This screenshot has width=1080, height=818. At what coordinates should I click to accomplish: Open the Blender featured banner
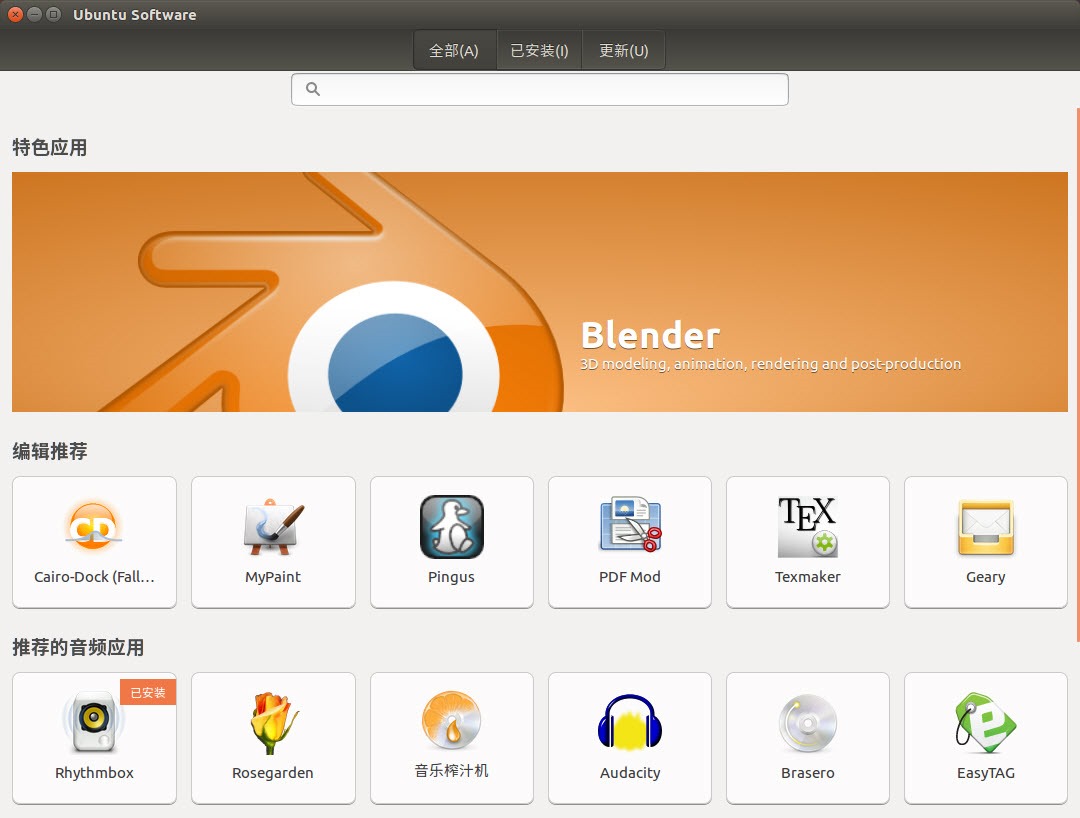(x=540, y=292)
